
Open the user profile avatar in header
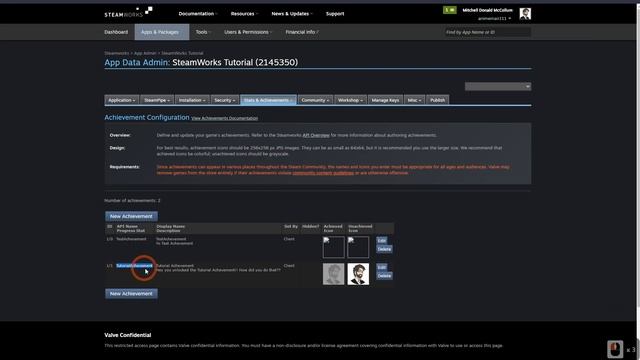525,13
